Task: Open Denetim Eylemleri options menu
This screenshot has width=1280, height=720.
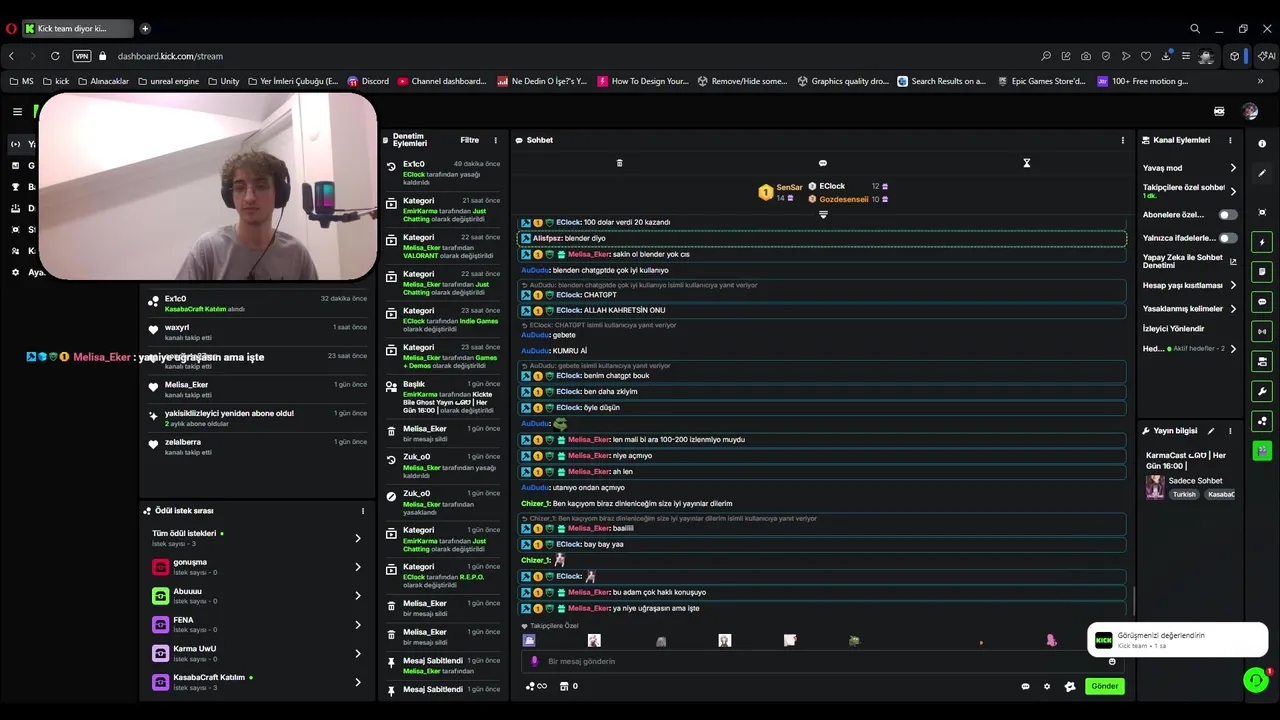Action: pyautogui.click(x=495, y=140)
